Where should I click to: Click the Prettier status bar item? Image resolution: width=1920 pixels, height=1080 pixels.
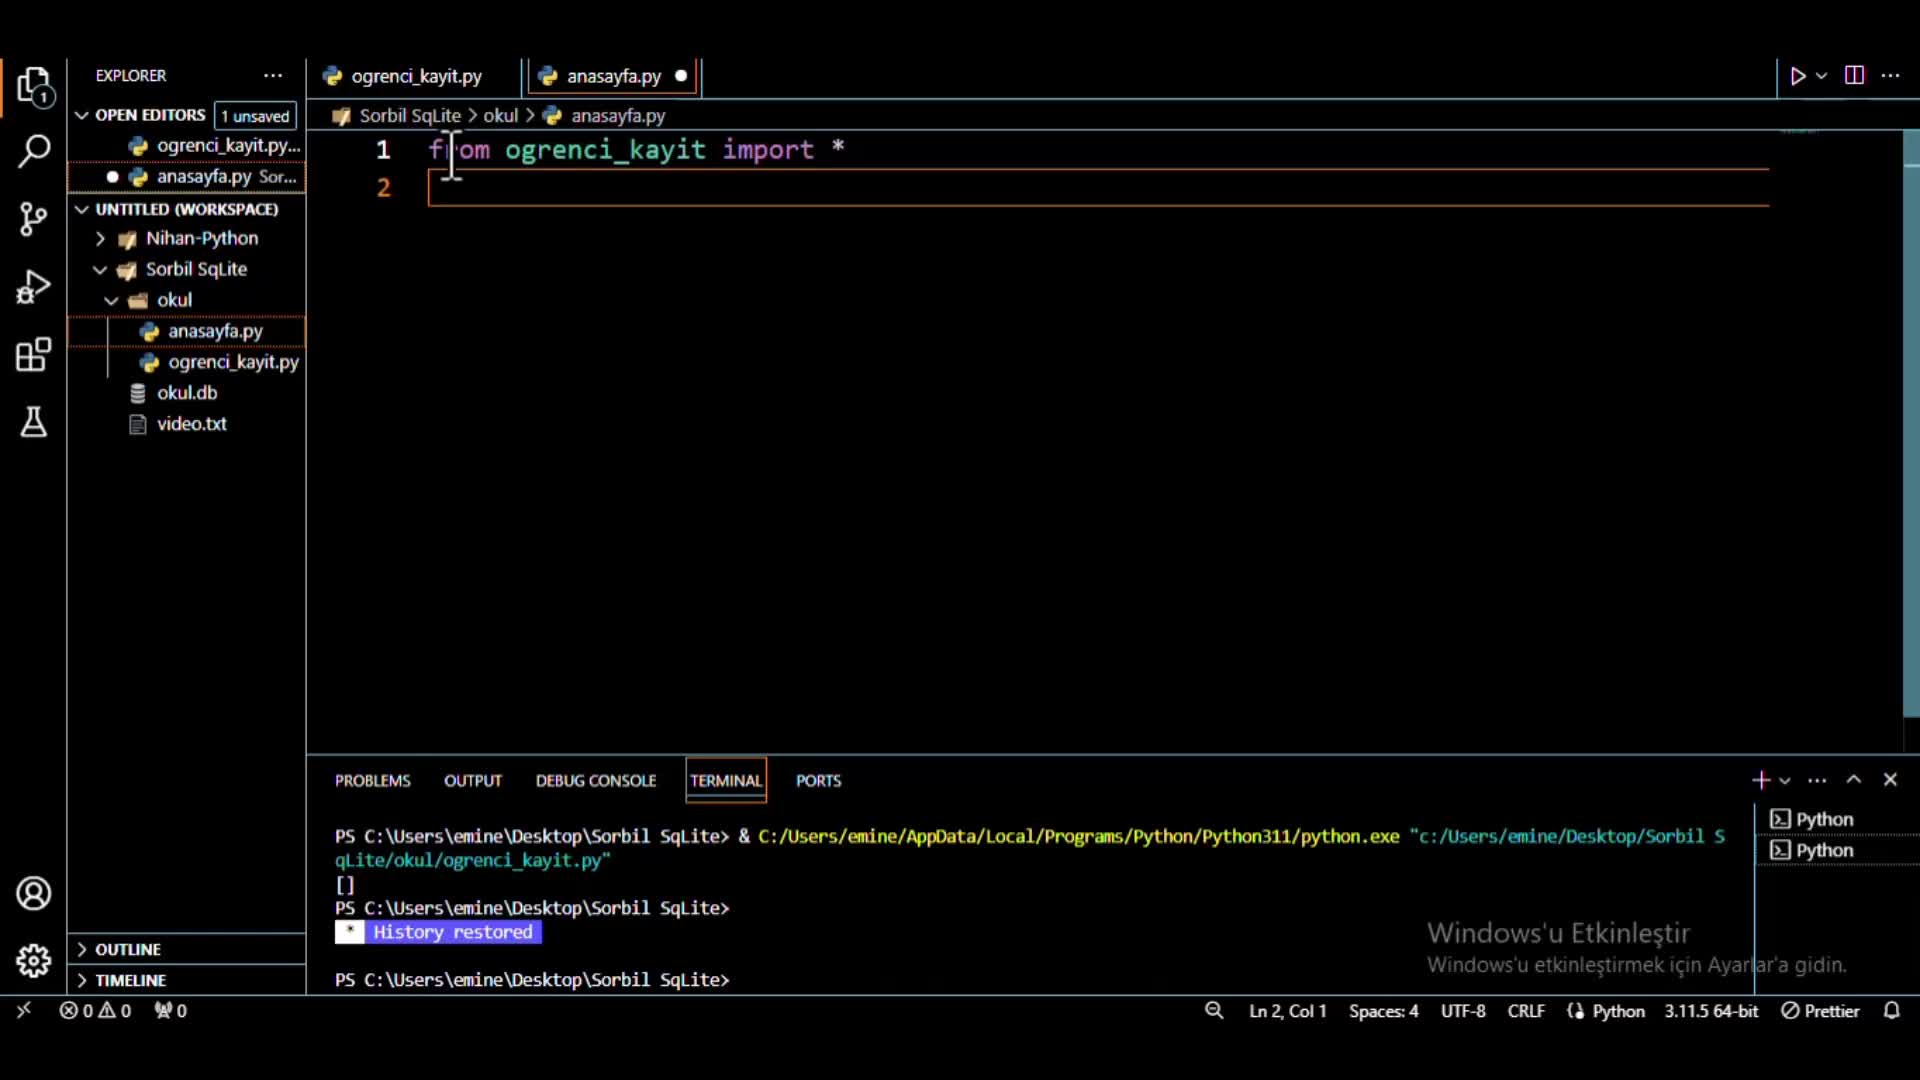[1820, 1011]
